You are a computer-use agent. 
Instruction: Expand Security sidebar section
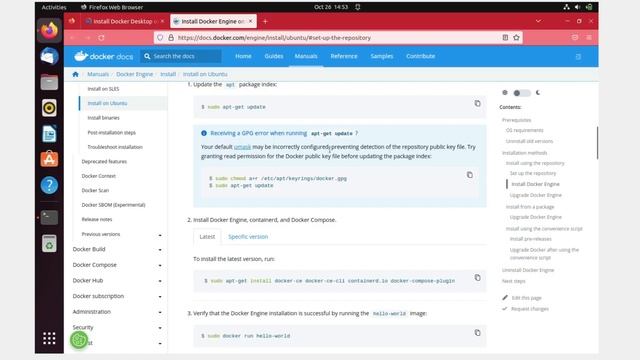coord(160,328)
